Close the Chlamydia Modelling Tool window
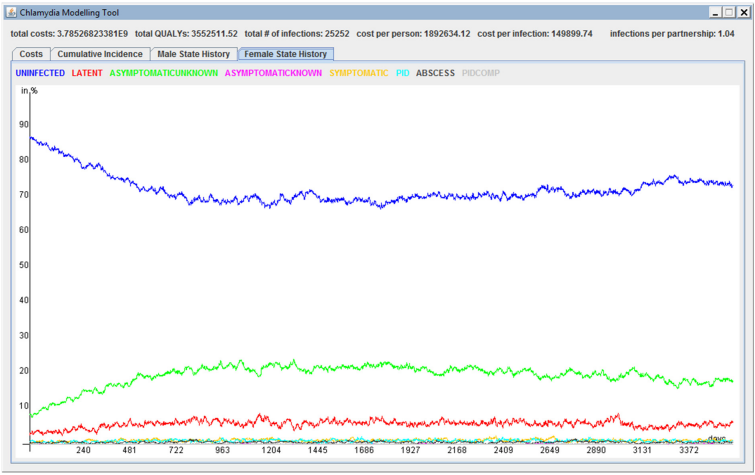Image resolution: width=755 pixels, height=475 pixels. coord(743,12)
